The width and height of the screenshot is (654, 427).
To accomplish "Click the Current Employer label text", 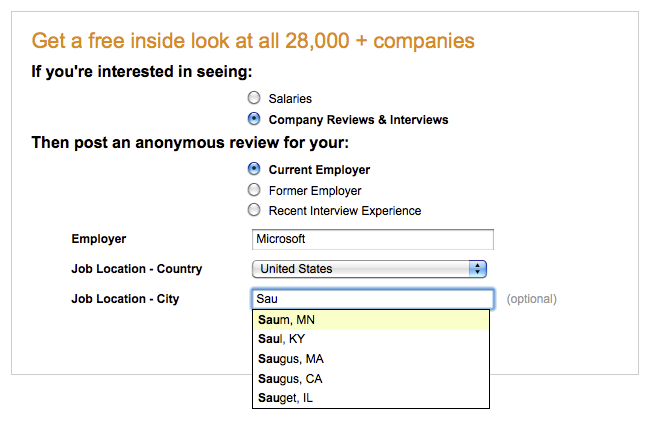I will (319, 170).
